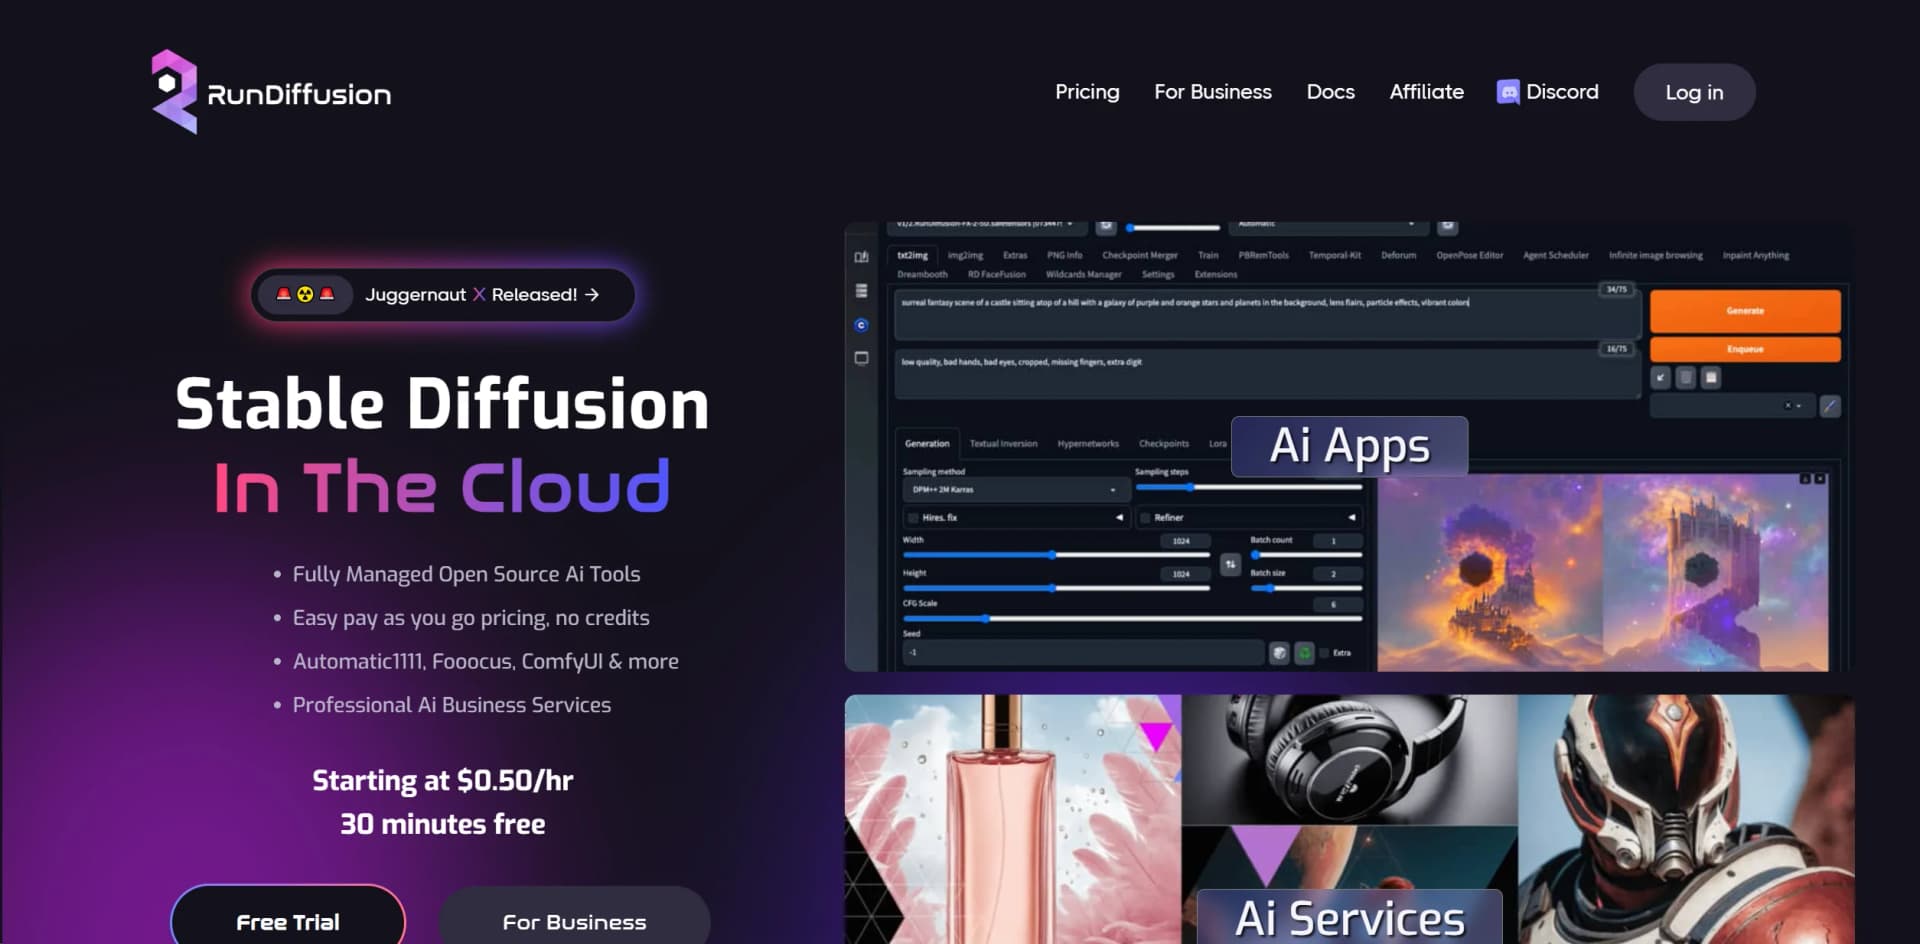Image resolution: width=1920 pixels, height=944 pixels.
Task: Click the first sidebar panel icon in the app preview
Action: 861,257
